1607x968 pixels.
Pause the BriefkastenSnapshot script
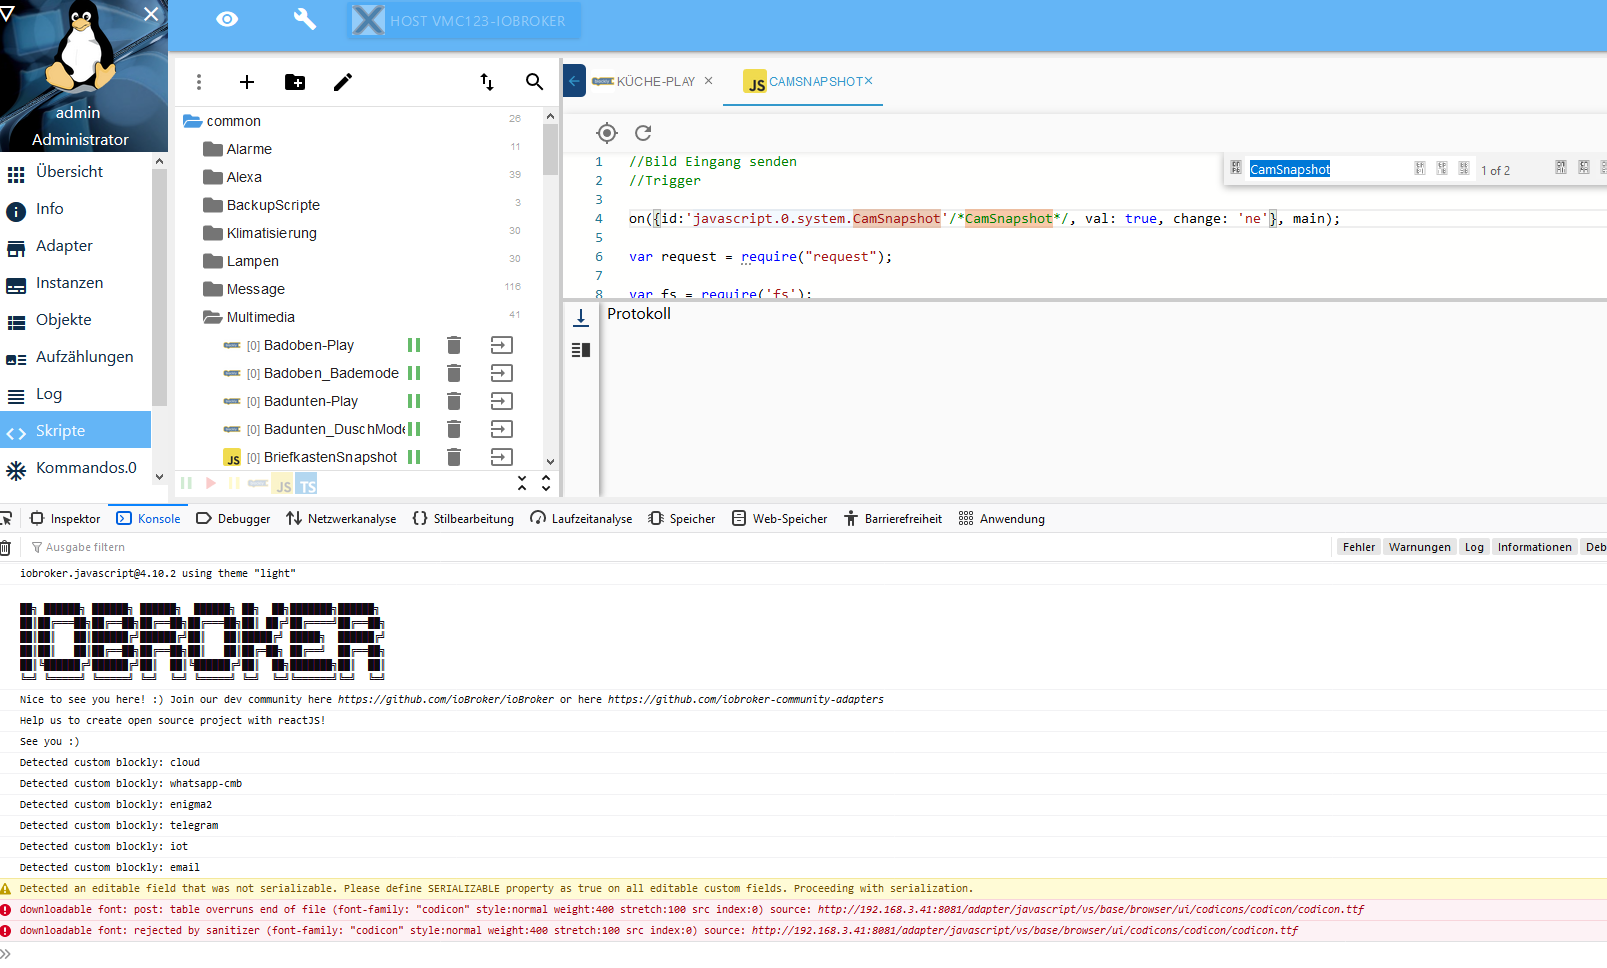coord(414,457)
